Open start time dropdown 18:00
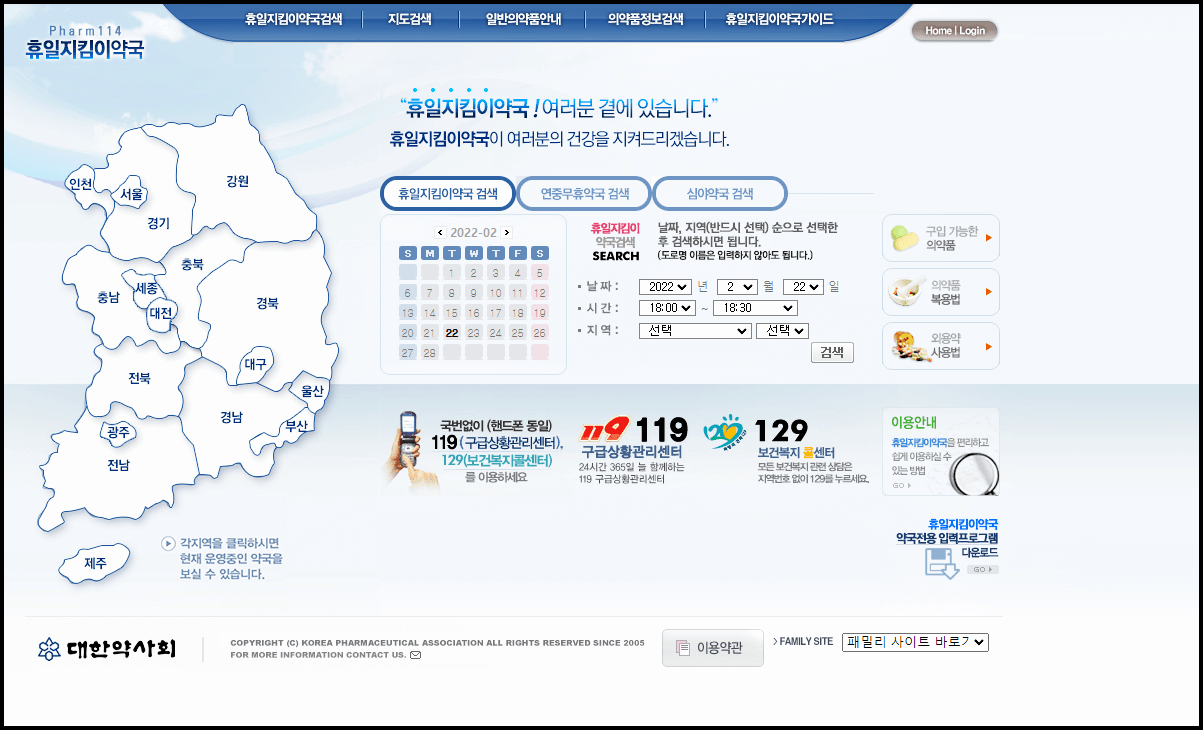1203x730 pixels. tap(667, 308)
